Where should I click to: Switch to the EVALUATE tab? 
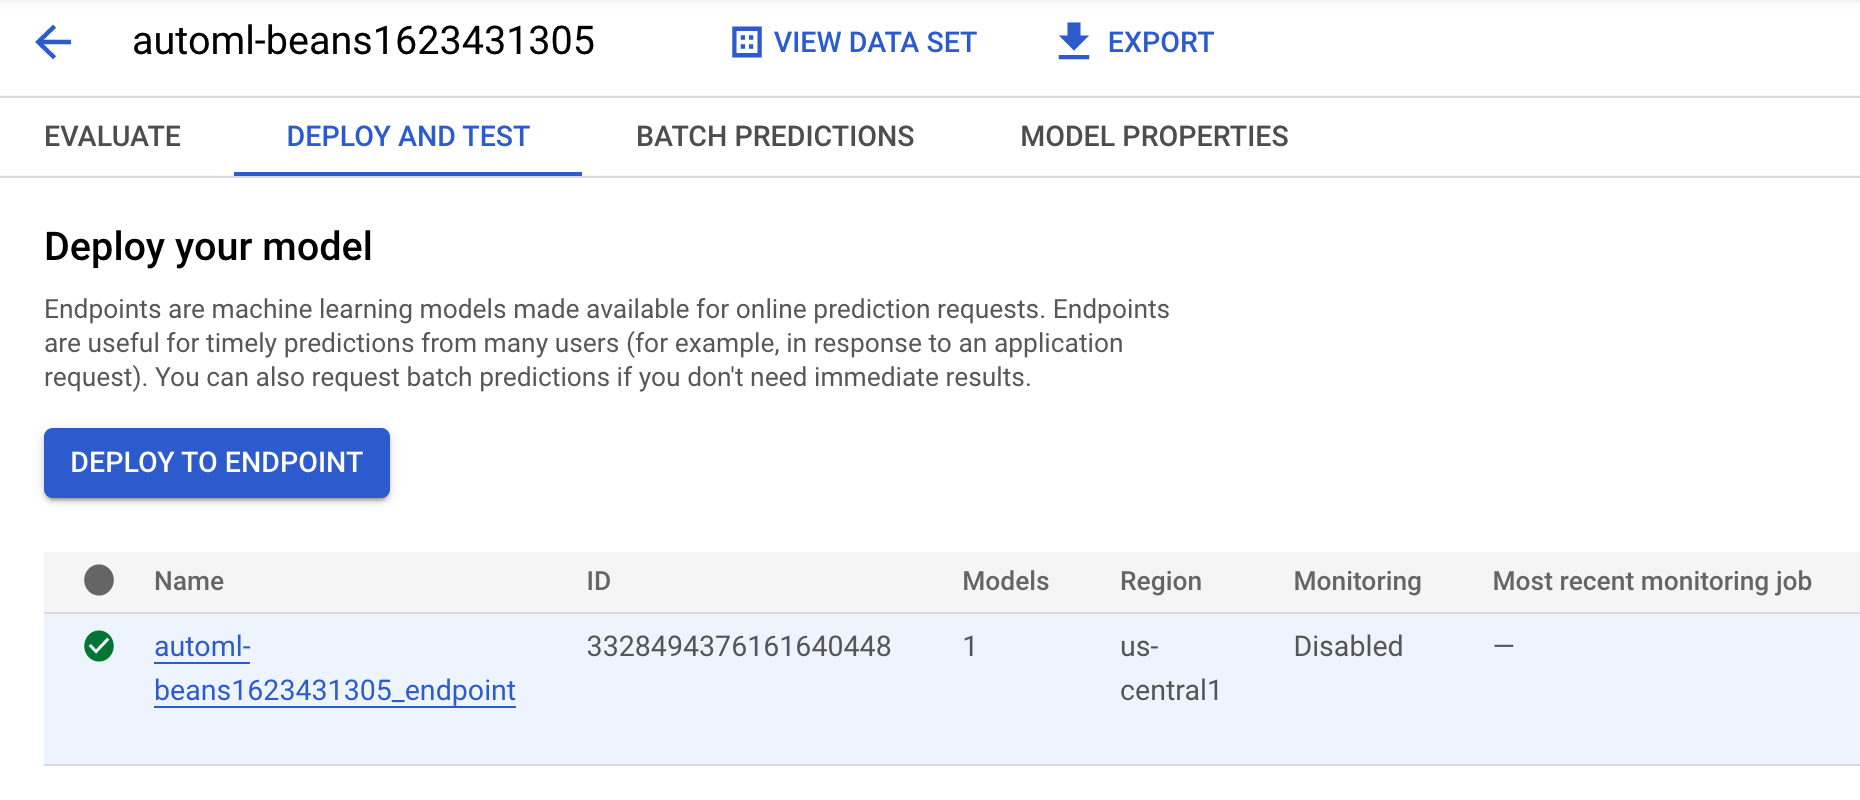click(x=112, y=136)
